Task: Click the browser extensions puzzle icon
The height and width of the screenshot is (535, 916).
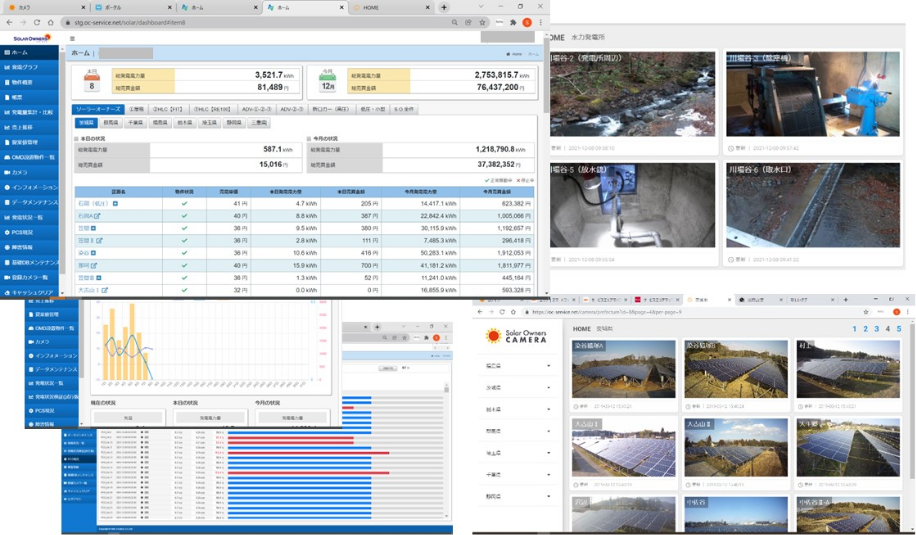Action: pyautogui.click(x=513, y=22)
